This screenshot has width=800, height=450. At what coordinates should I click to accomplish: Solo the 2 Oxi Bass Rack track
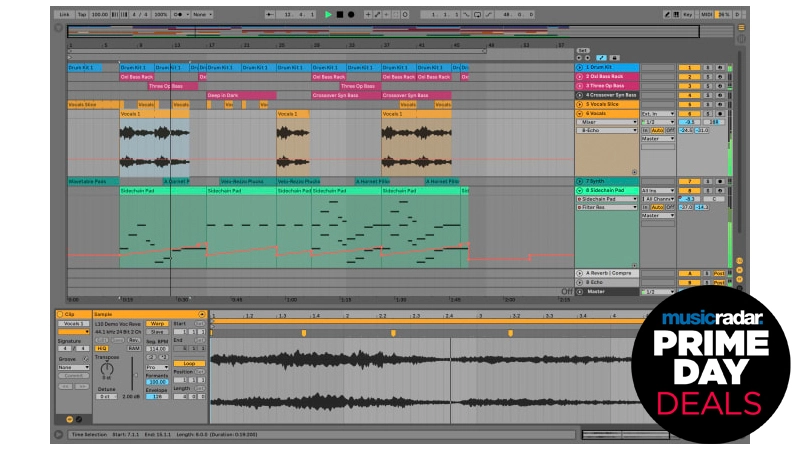[708, 77]
